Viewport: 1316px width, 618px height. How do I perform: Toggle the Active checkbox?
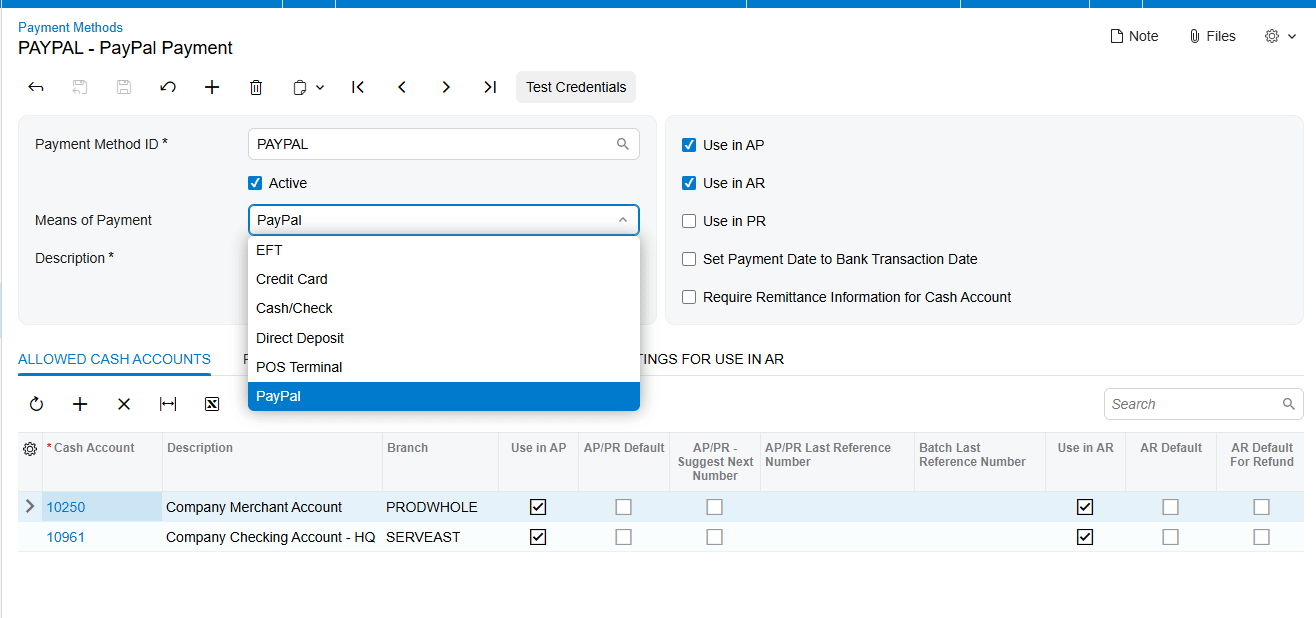click(255, 183)
